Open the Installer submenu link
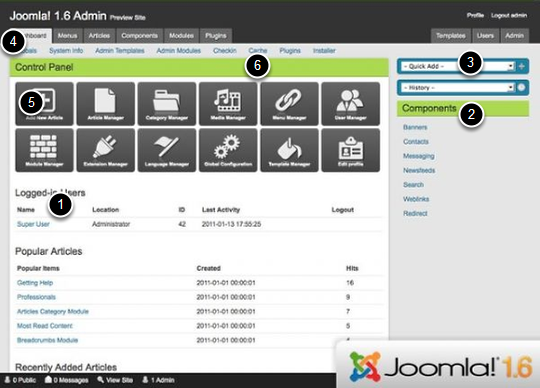This screenshot has width=540, height=388. [x=324, y=51]
